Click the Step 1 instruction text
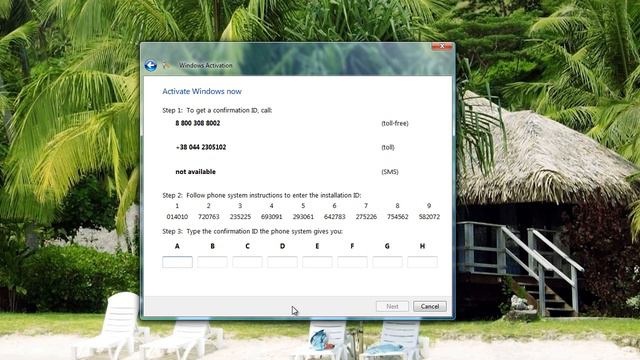This screenshot has height=360, width=640. pyautogui.click(x=217, y=110)
